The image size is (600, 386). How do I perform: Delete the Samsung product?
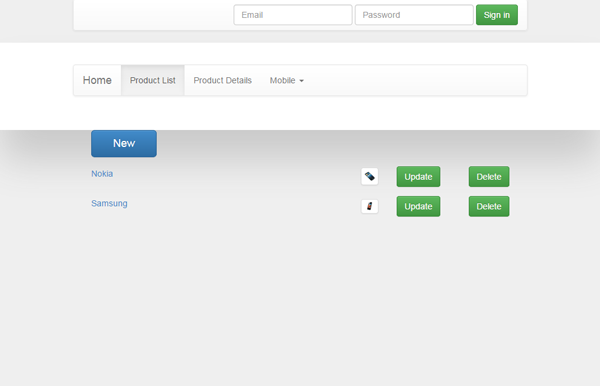tap(489, 207)
